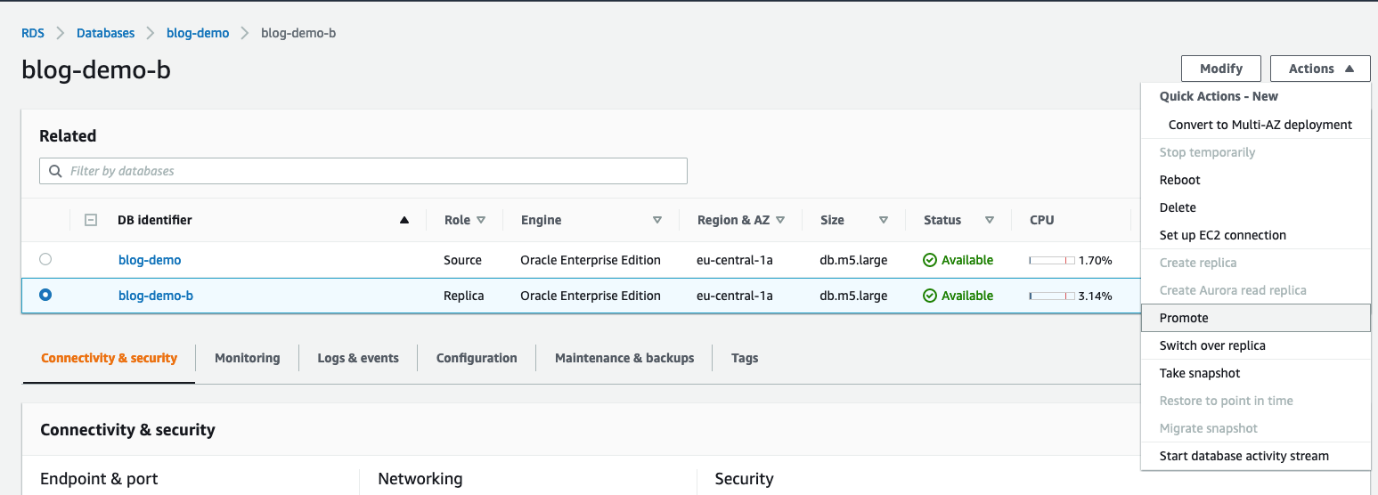Viewport: 1378px width, 495px height.
Task: Open blog-demo breadcrumb link
Action: tap(198, 33)
